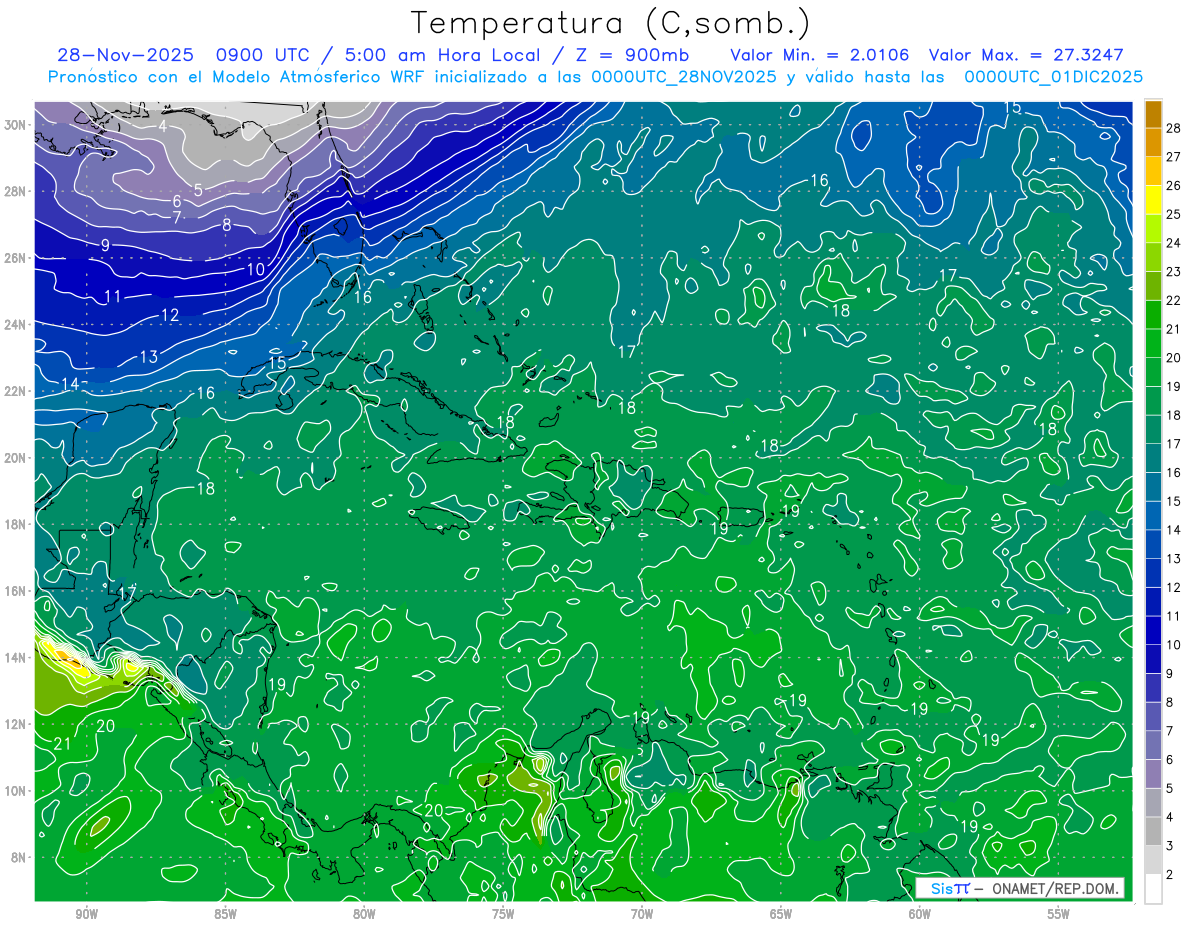Screen dimensions: 1200x927
Task: Click the '30N' latitude axis label
Action: 16,124
